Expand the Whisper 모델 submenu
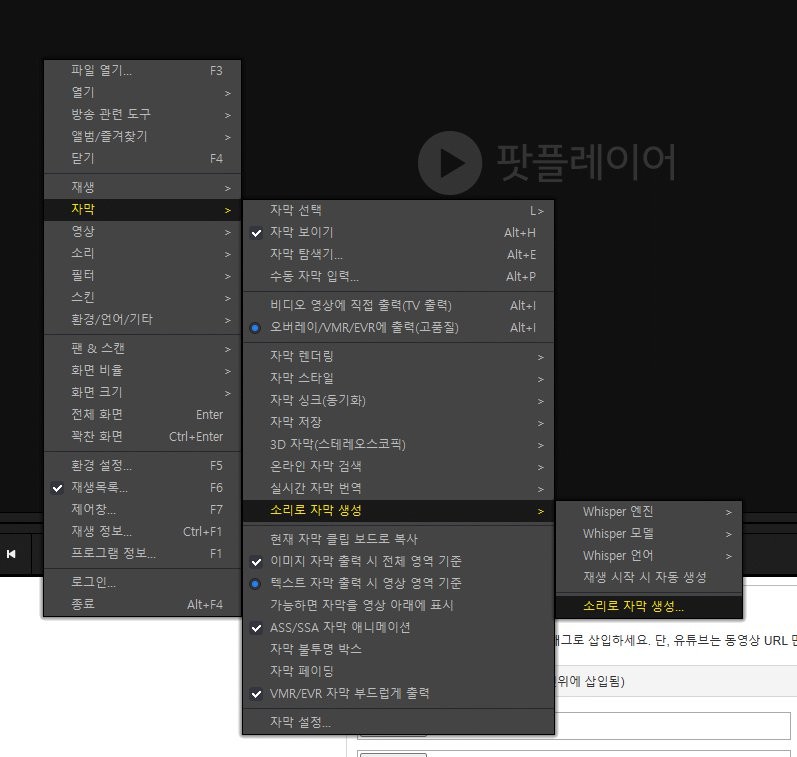The width and height of the screenshot is (797, 757). pos(649,533)
